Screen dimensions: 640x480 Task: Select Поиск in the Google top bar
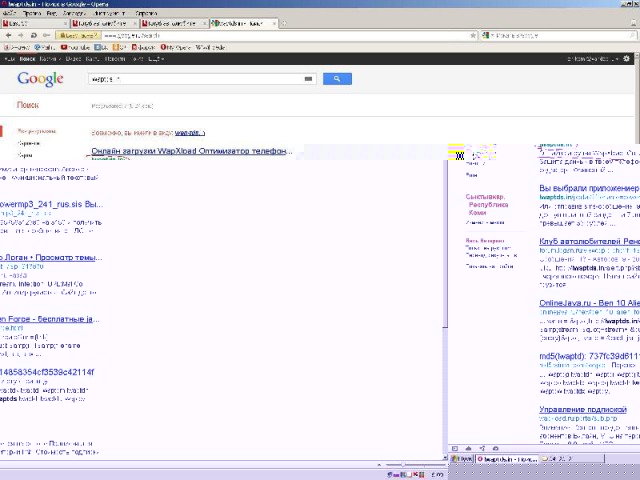point(27,59)
